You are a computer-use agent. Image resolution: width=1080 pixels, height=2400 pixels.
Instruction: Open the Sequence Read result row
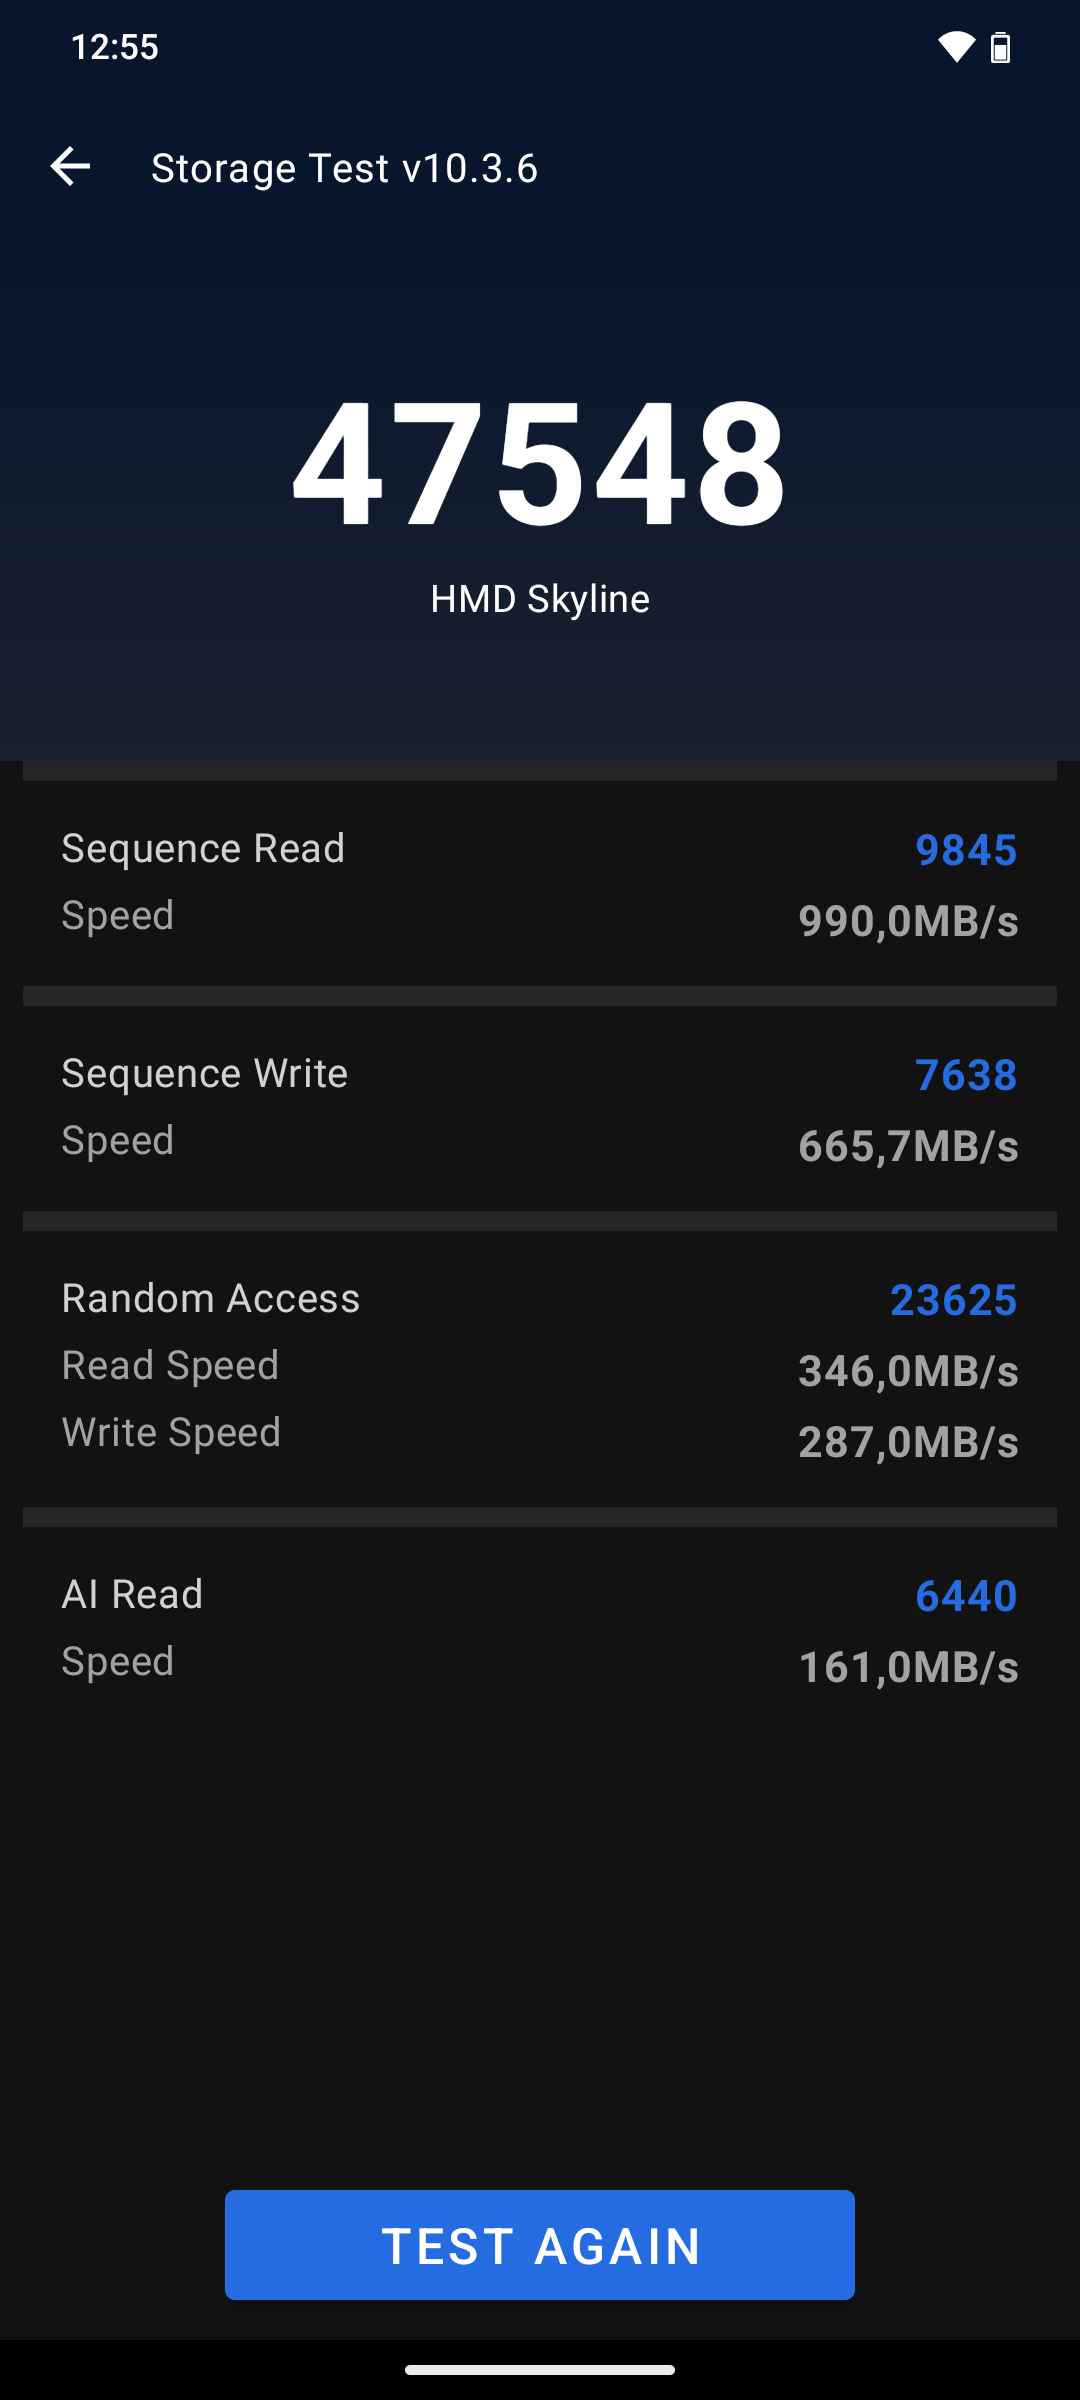click(x=540, y=884)
